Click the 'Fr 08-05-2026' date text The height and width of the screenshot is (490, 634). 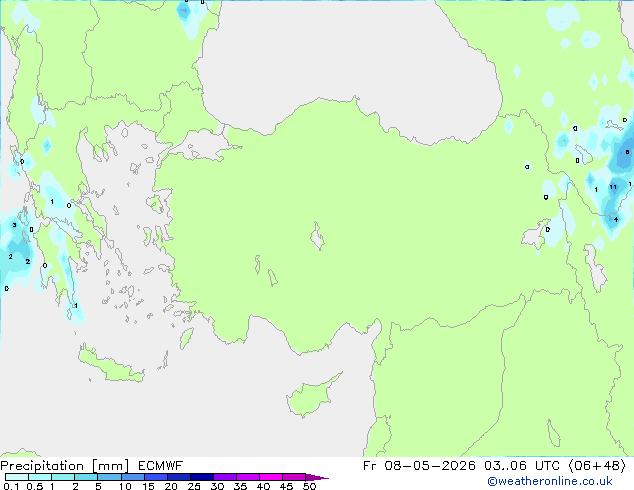coord(419,466)
